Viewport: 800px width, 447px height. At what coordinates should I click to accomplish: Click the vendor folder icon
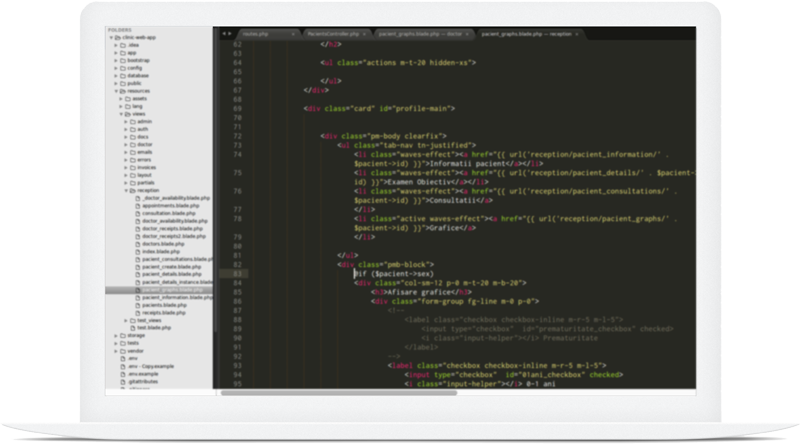tap(121, 351)
